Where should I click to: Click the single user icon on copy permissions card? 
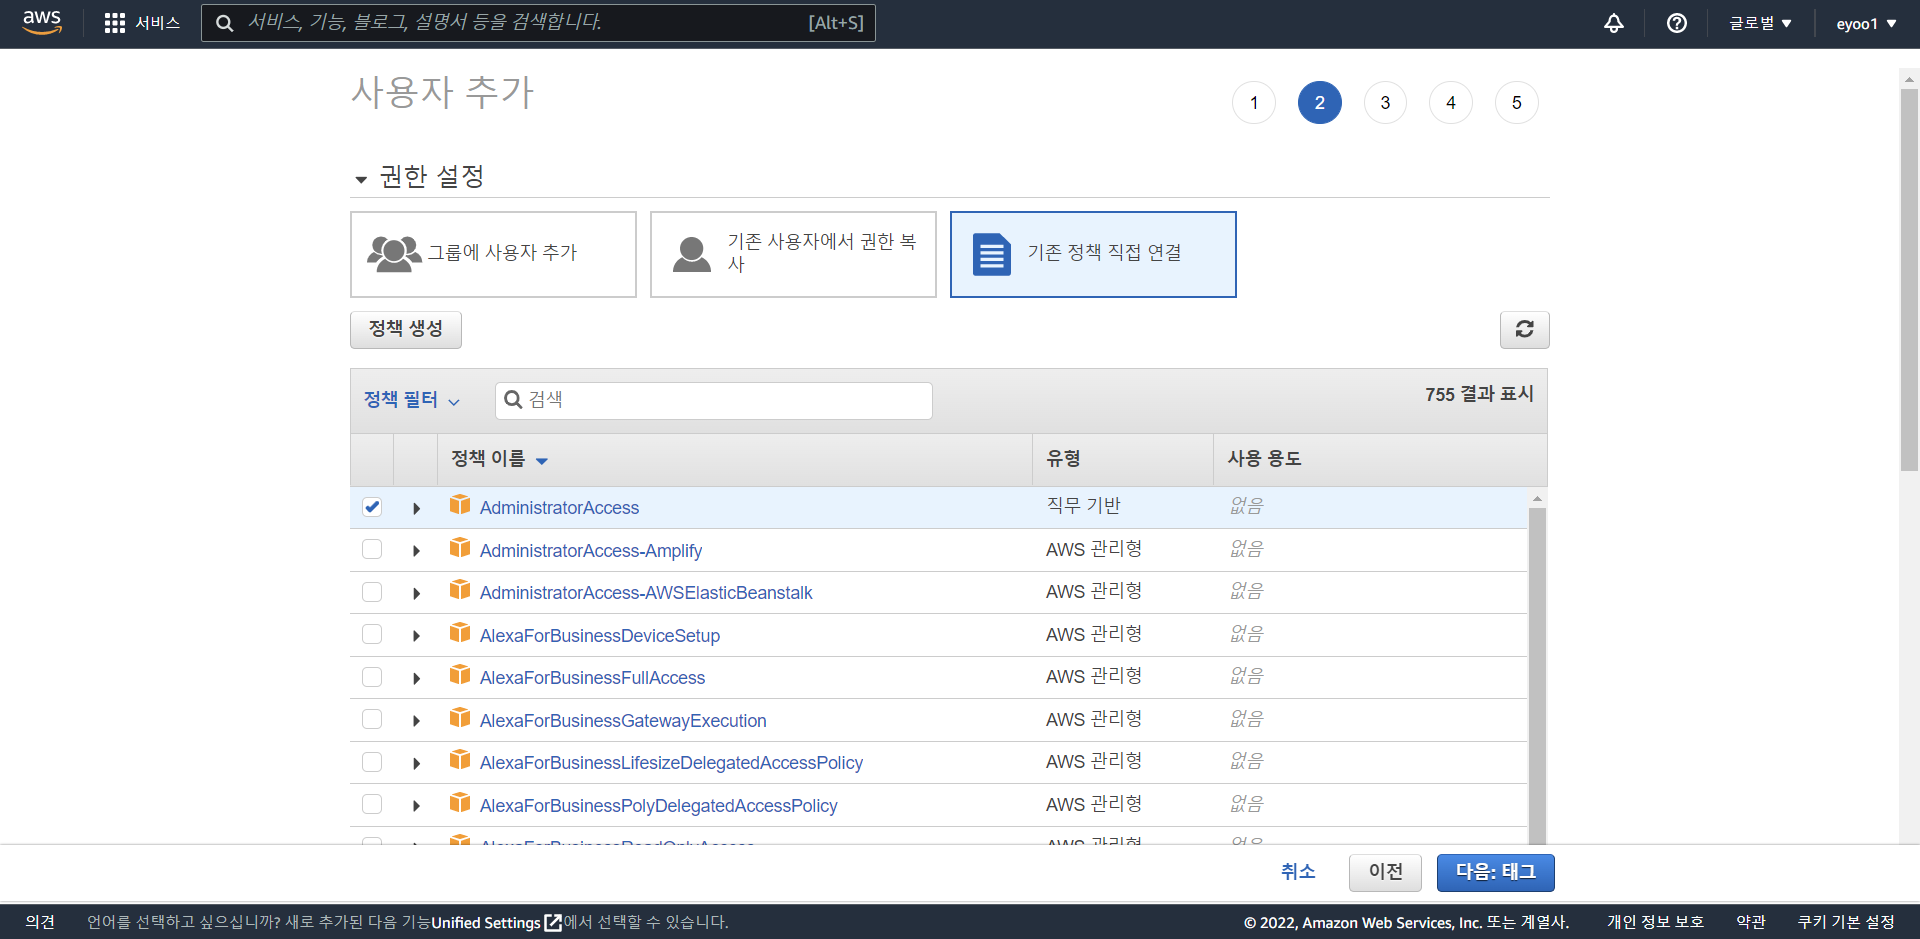[692, 254]
